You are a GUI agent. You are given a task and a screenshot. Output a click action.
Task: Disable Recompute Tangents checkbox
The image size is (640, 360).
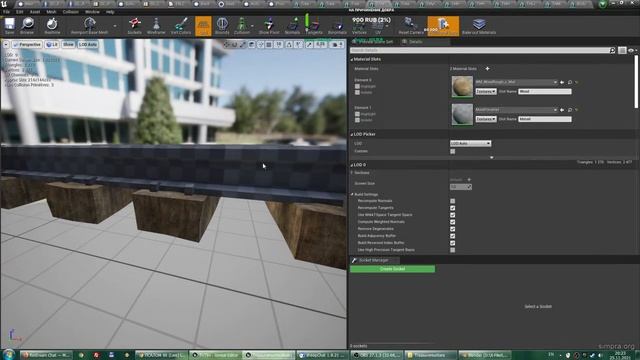(453, 208)
